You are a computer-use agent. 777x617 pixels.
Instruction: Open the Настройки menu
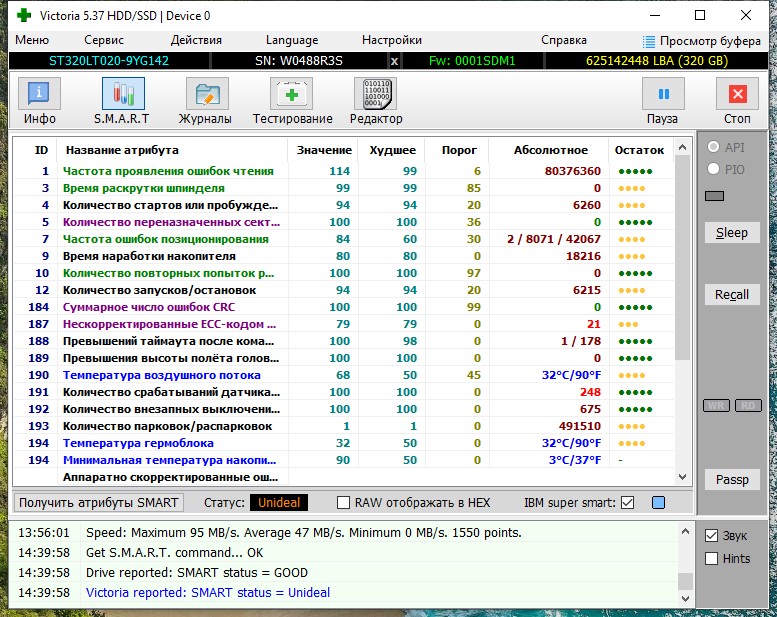[392, 40]
